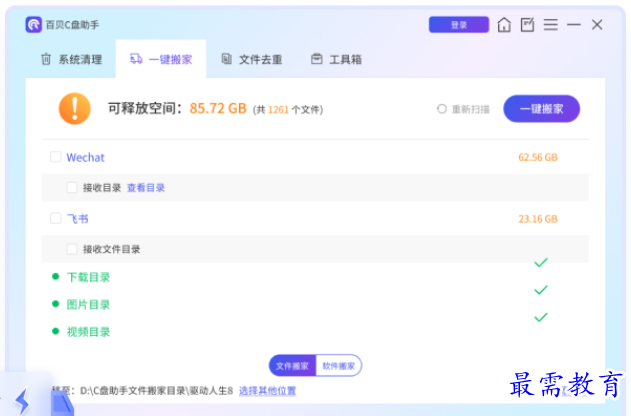Viewport: 631px width, 416px height.
Task: Switch to 软件搬家 mode
Action: tap(339, 366)
